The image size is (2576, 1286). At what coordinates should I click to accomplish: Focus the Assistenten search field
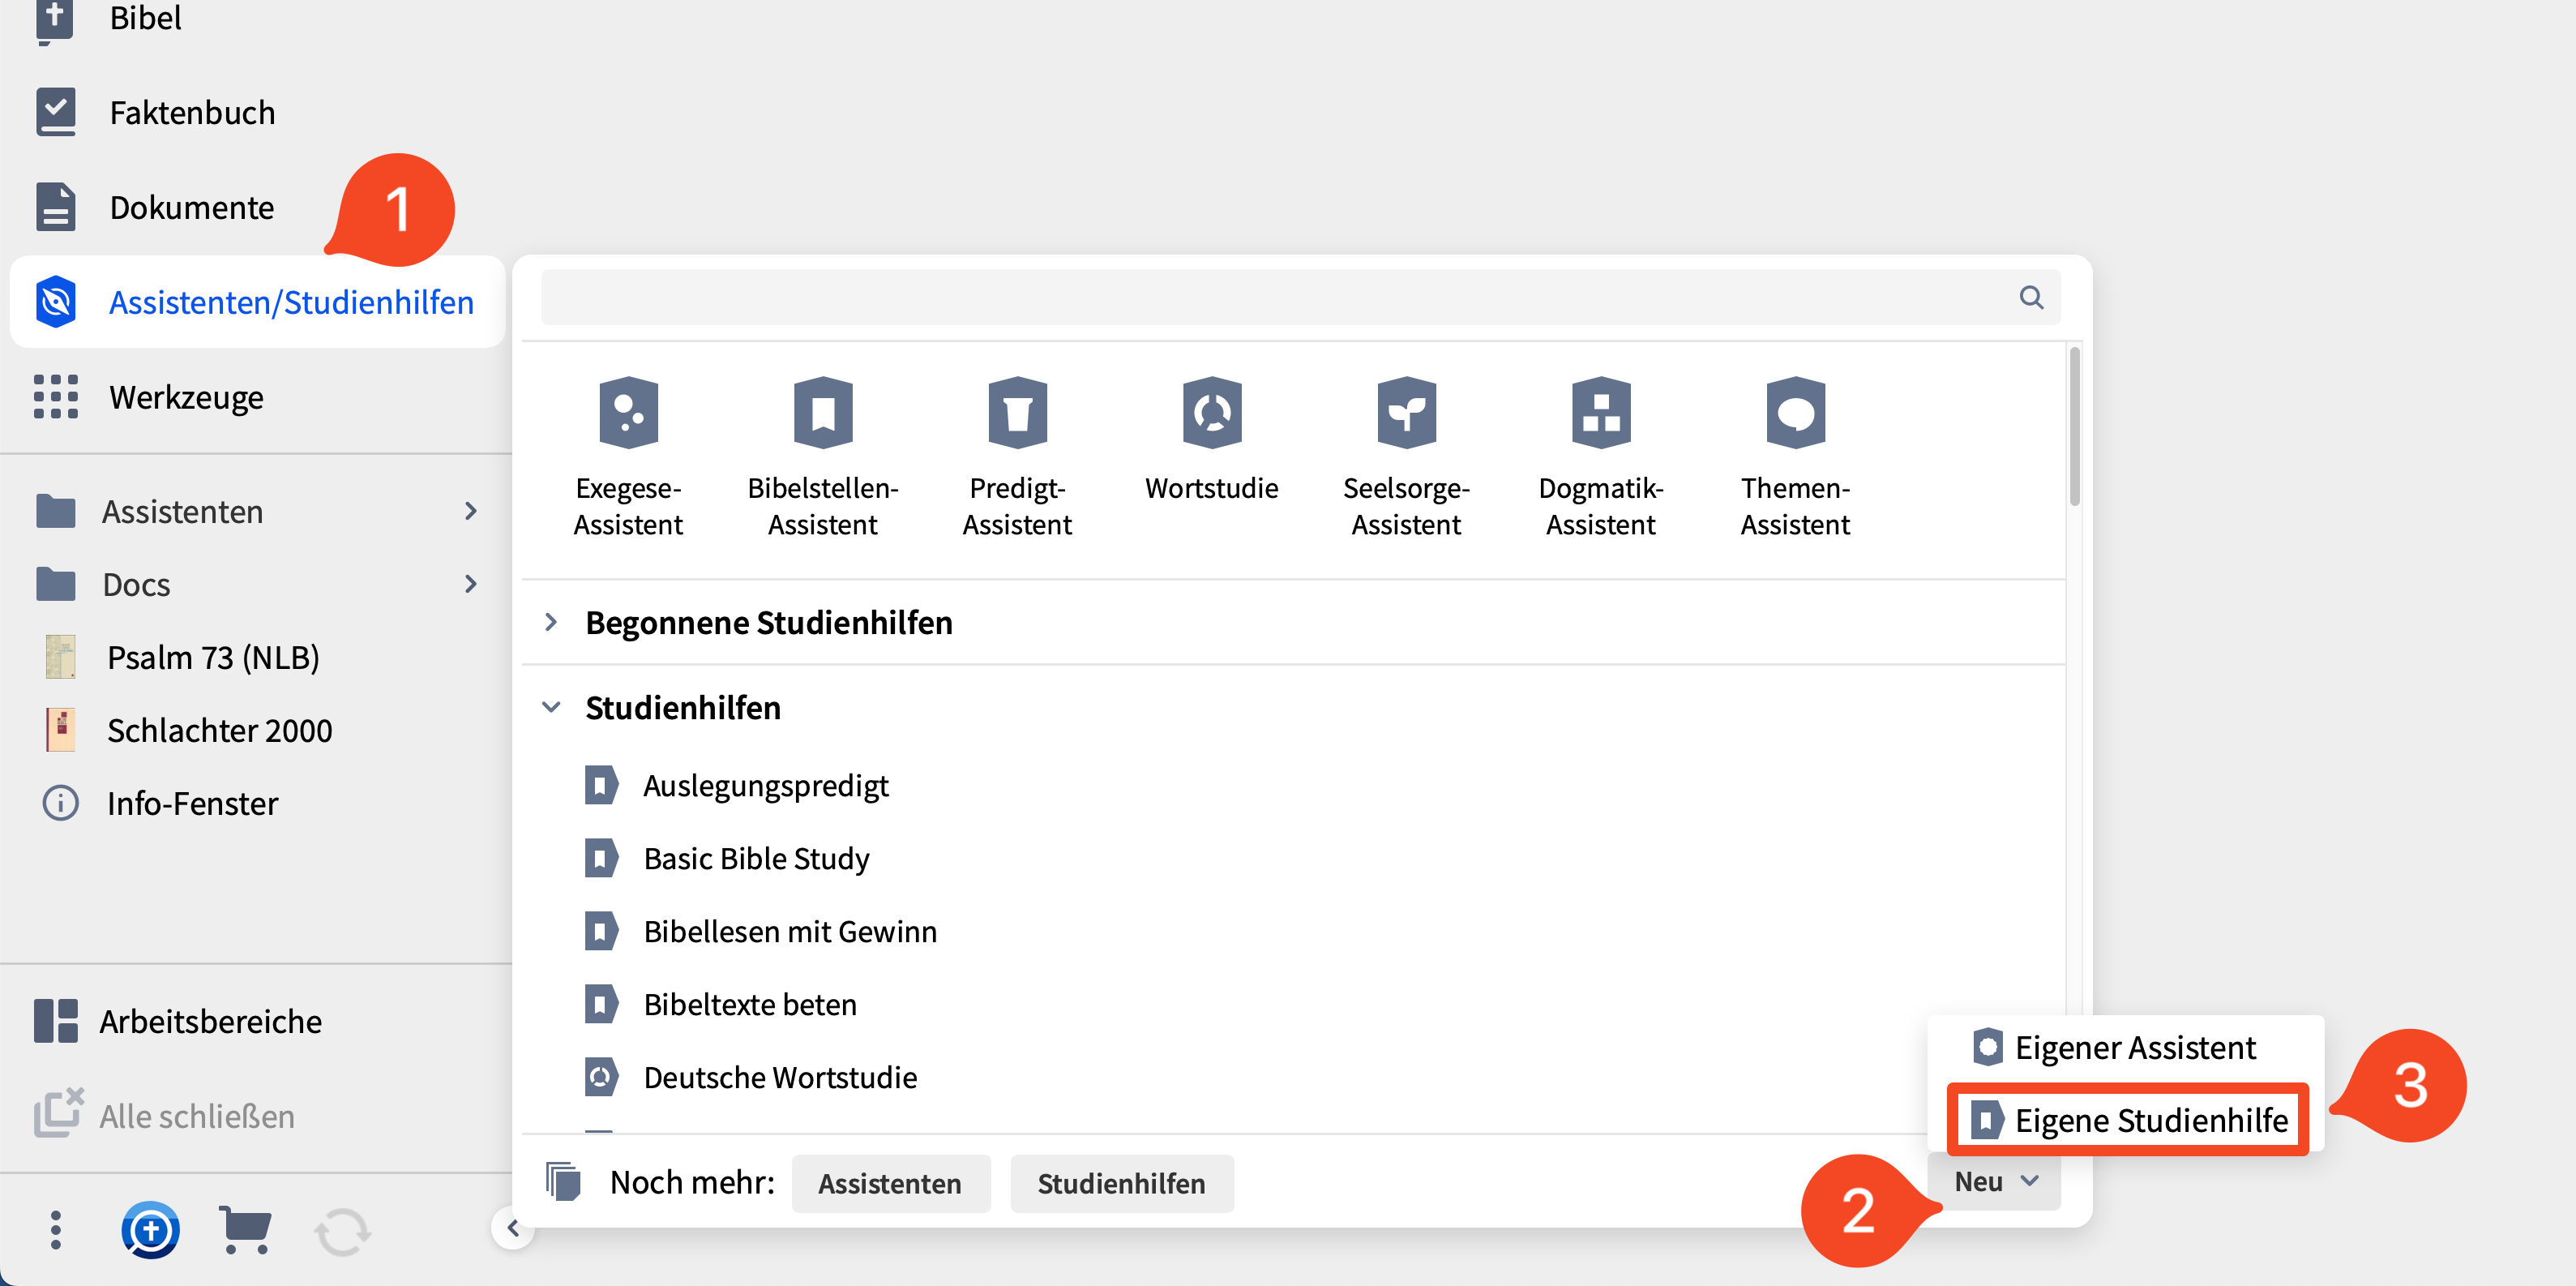(x=1300, y=297)
